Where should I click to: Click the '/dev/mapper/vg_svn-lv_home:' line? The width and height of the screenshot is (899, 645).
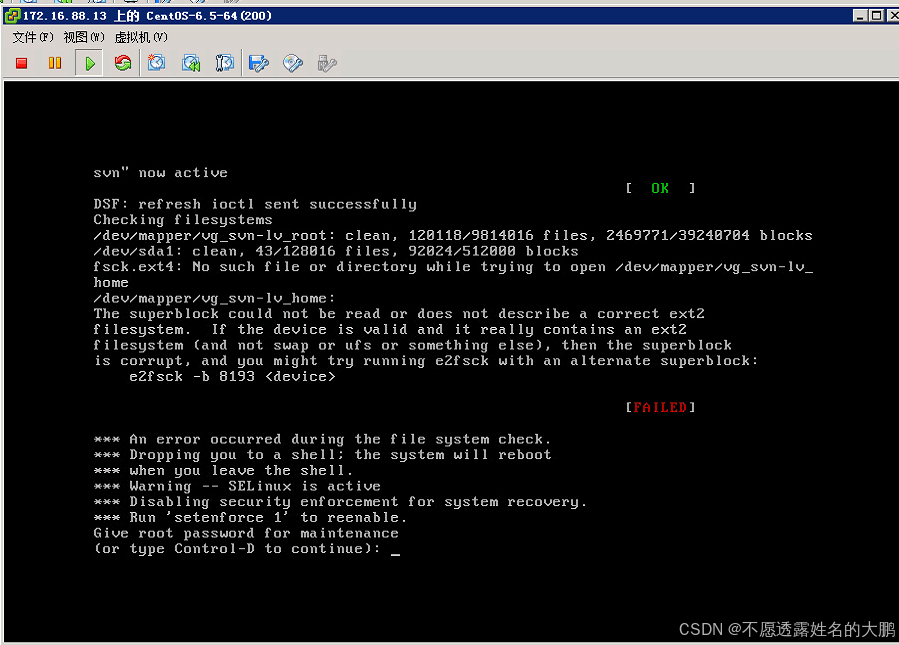tap(214, 298)
